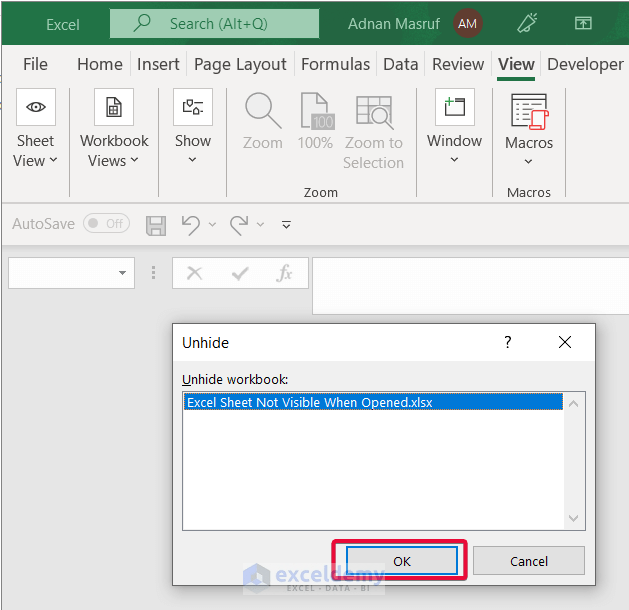Click the ribbon display options icon
The width and height of the screenshot is (629, 610).
583,23
